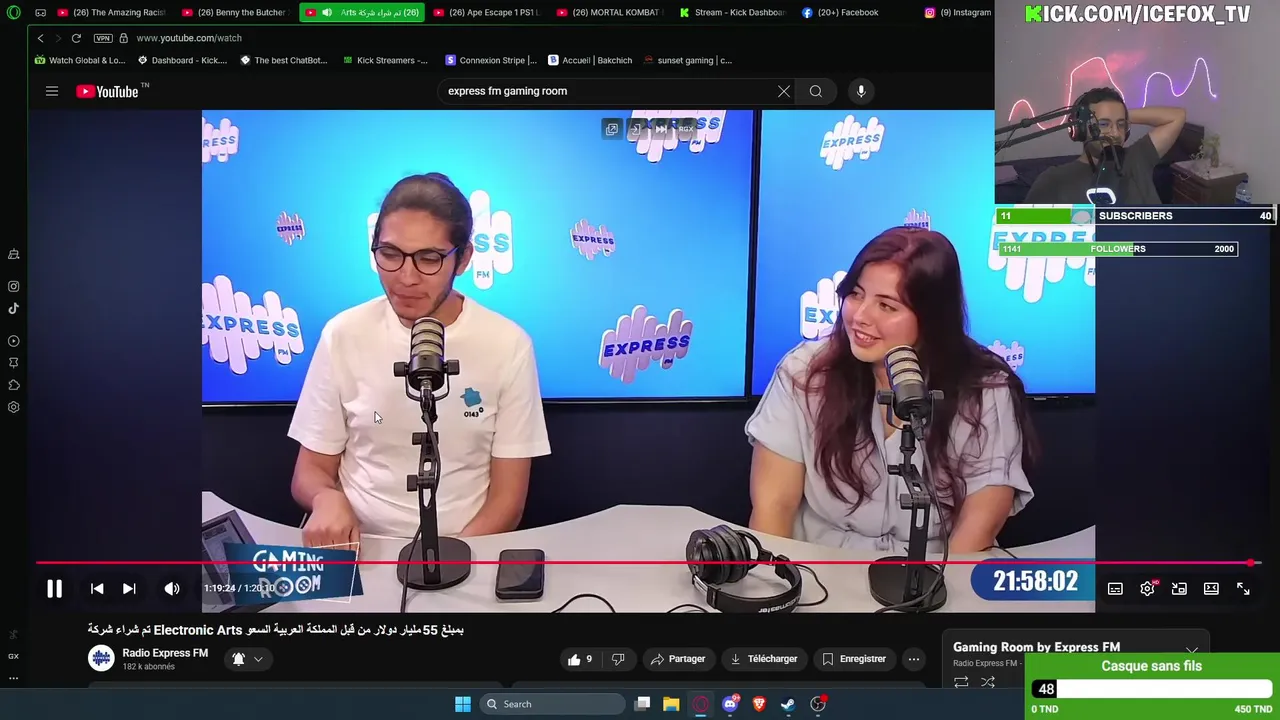The image size is (1280, 720).
Task: Open the Kick Streamers bookmark
Action: coord(385,60)
